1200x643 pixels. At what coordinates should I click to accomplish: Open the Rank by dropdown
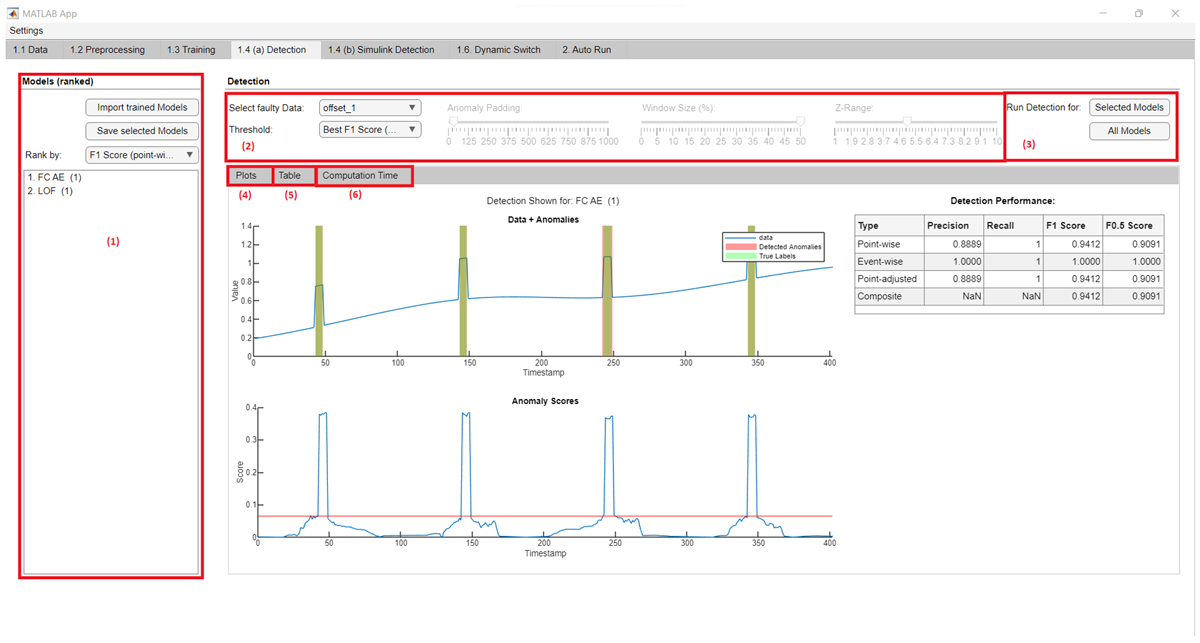point(140,155)
